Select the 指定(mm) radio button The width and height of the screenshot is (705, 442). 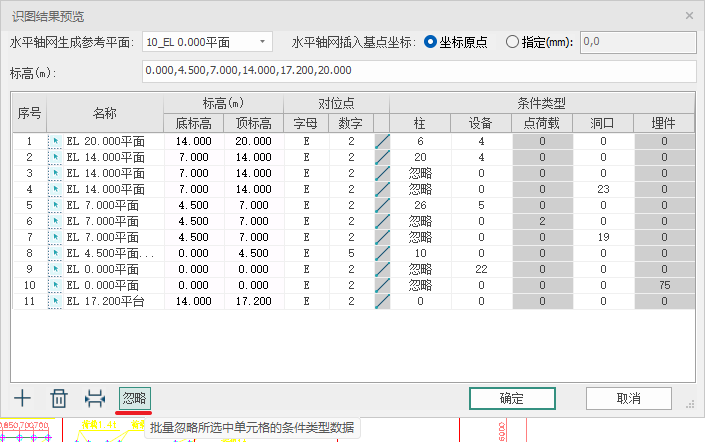(x=513, y=42)
